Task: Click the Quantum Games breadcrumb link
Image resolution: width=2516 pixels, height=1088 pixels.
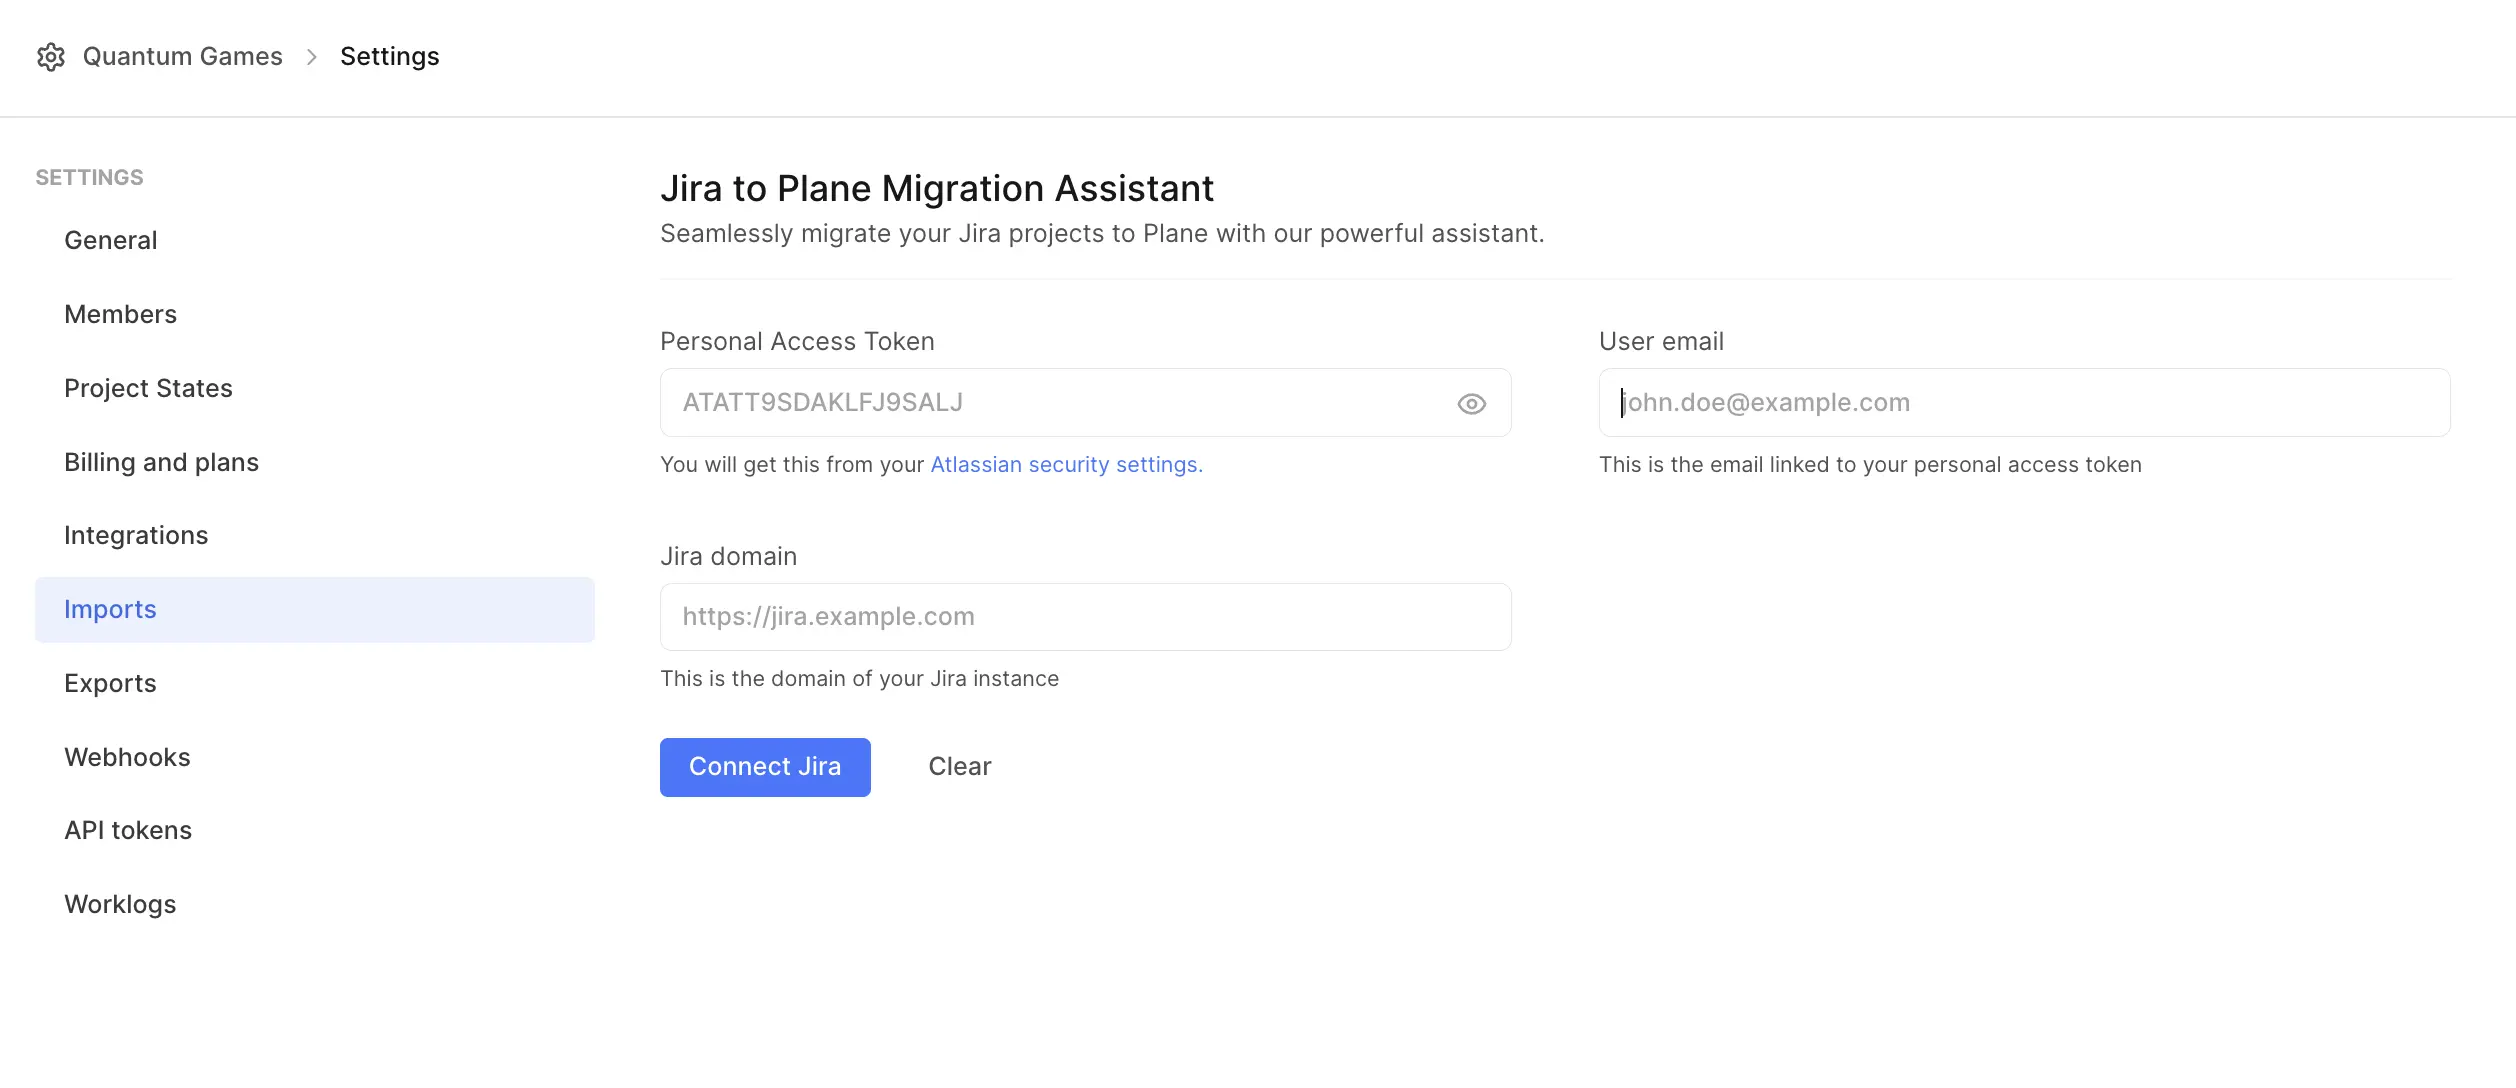Action: tap(181, 53)
